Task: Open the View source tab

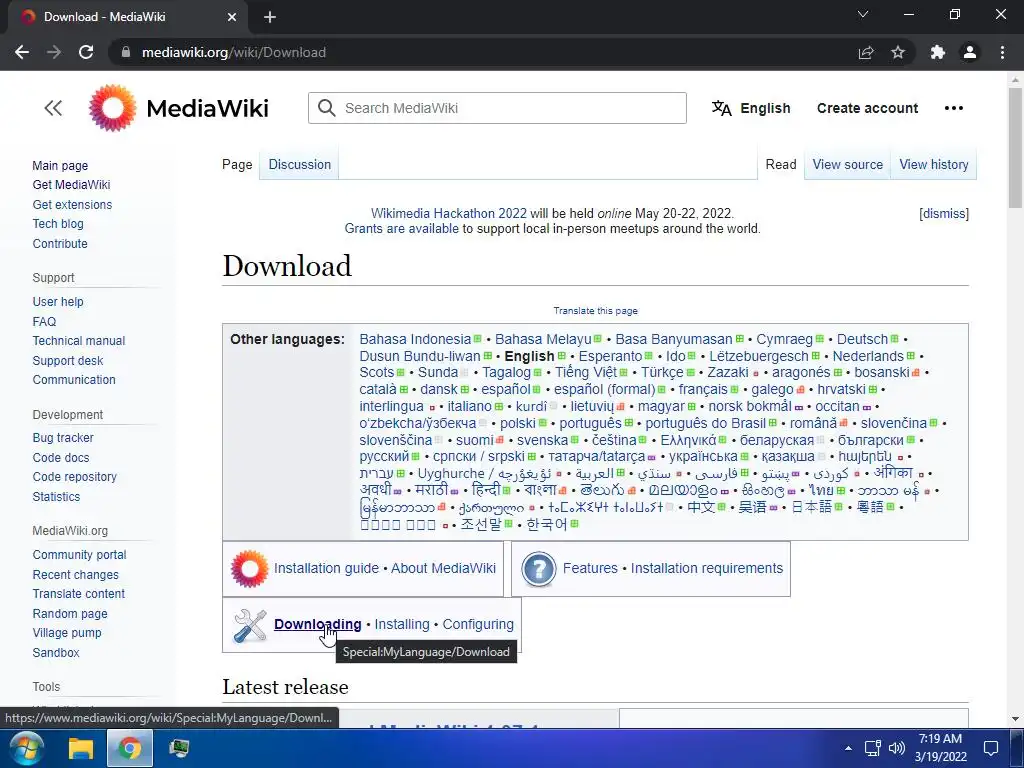Action: [x=848, y=165]
